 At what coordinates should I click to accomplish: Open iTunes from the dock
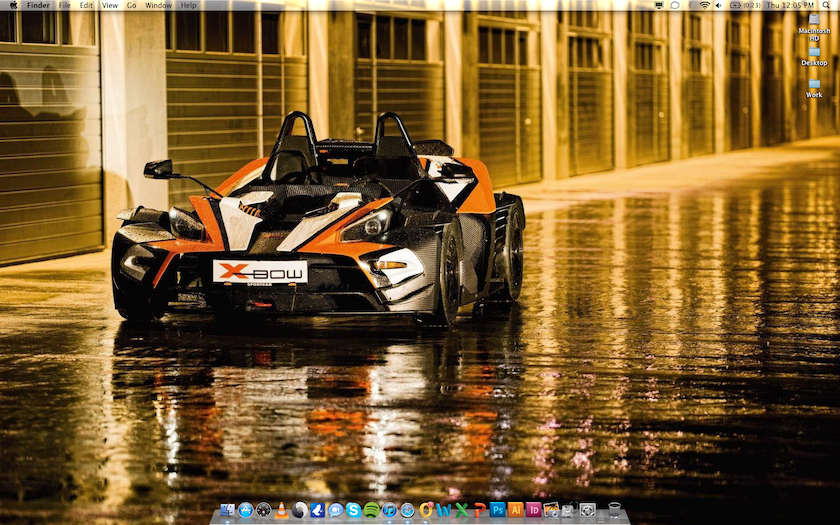coord(389,510)
